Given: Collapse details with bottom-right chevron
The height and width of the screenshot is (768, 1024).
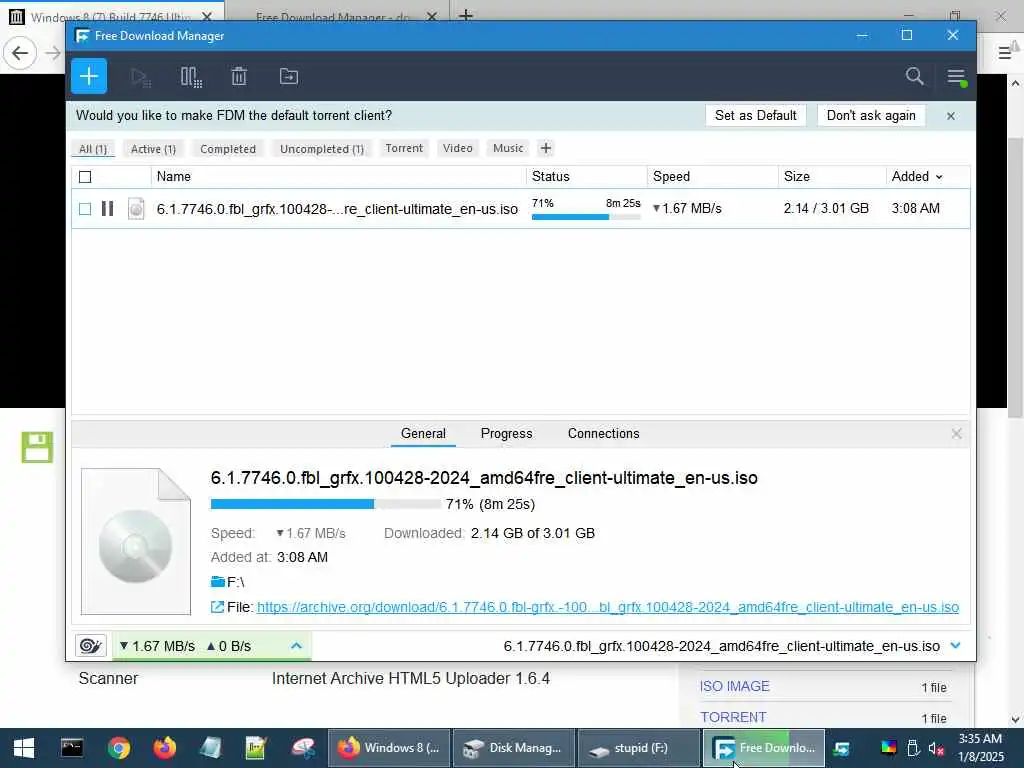Looking at the screenshot, I should tap(955, 645).
